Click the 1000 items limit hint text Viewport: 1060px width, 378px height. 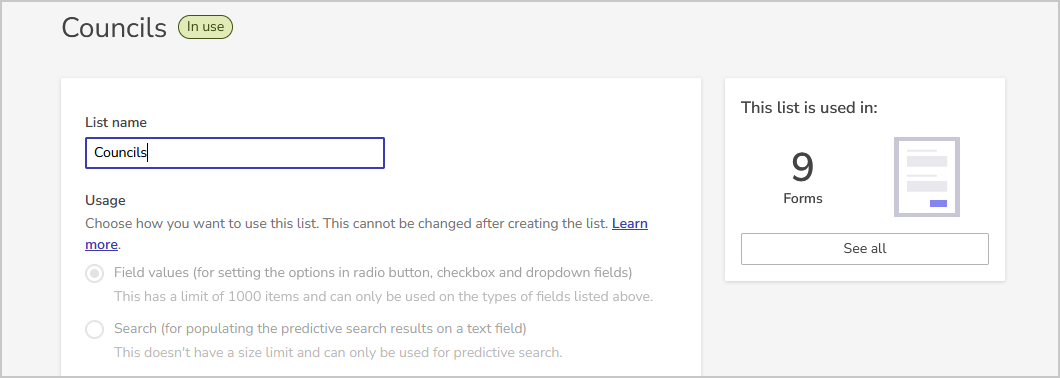[383, 296]
